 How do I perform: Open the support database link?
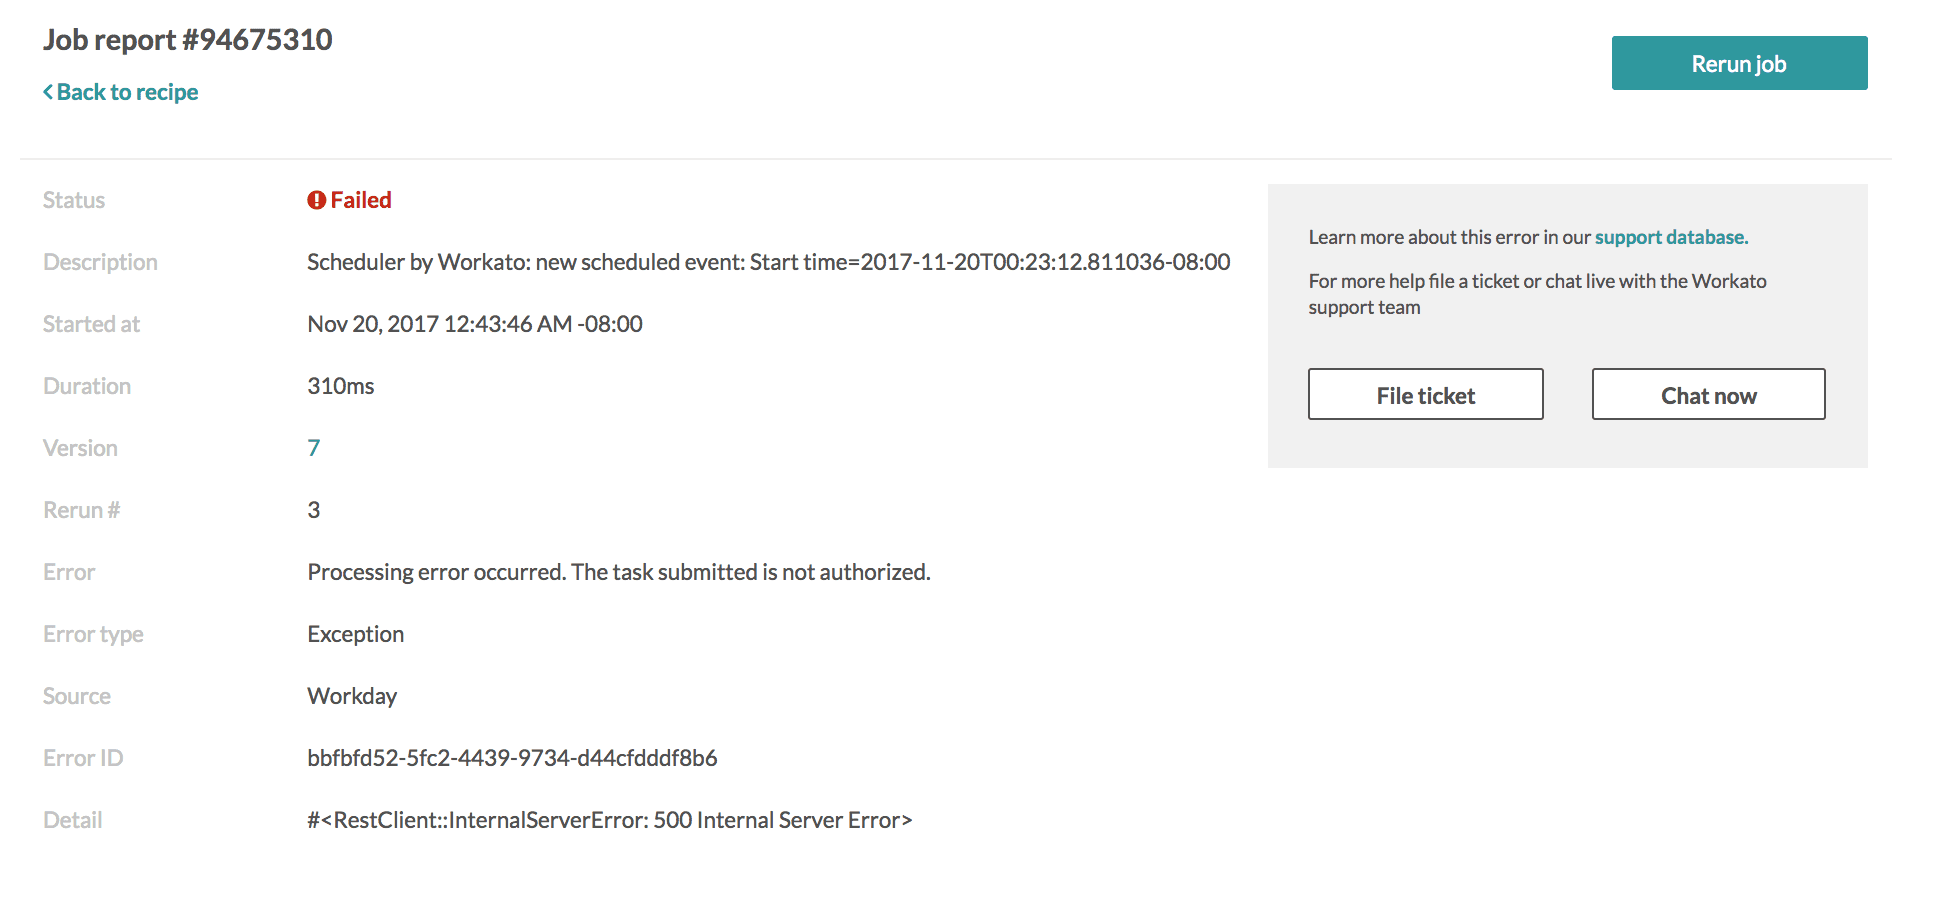point(1669,237)
